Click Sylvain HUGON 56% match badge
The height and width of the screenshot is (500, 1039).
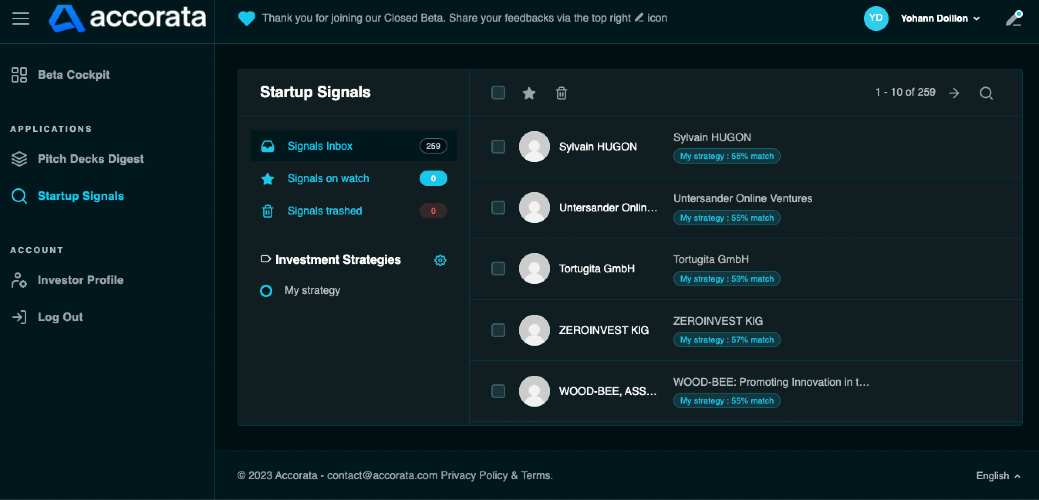(727, 156)
